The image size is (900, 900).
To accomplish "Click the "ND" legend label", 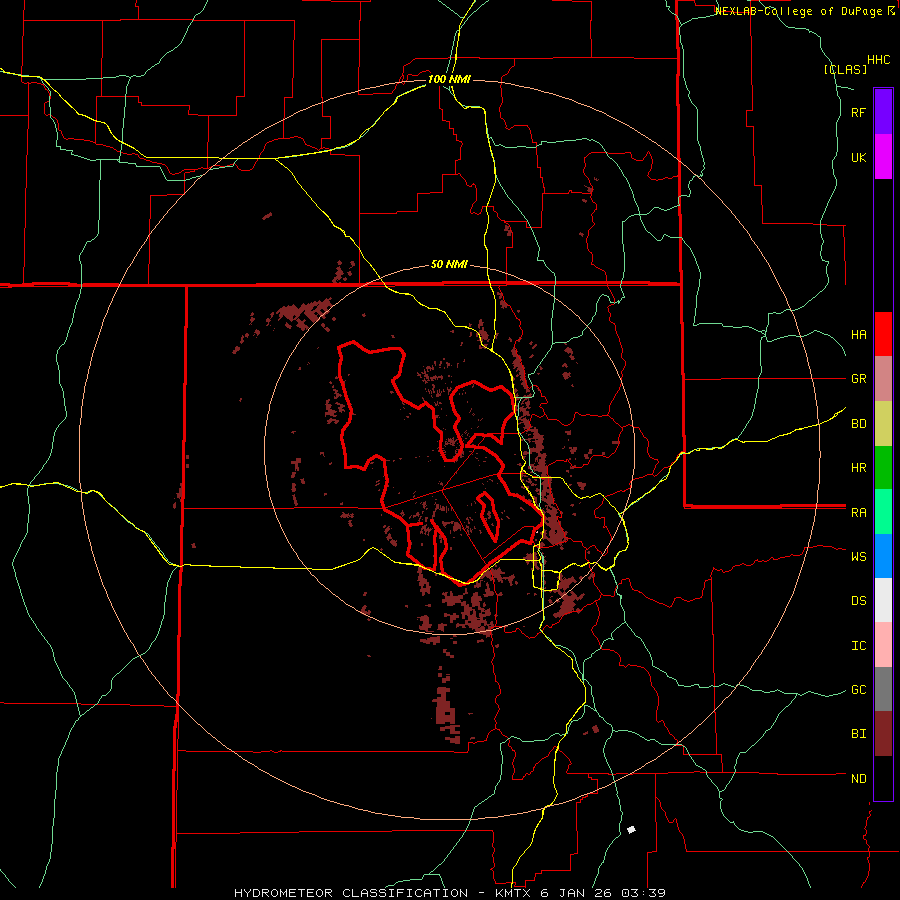I will pos(858,779).
